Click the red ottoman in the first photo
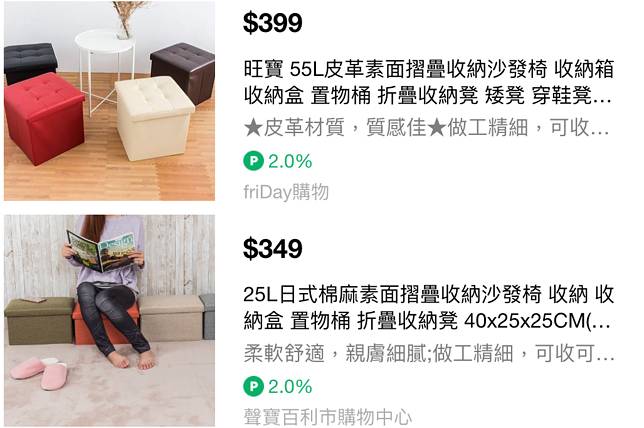The height and width of the screenshot is (428, 644). tap(44, 118)
